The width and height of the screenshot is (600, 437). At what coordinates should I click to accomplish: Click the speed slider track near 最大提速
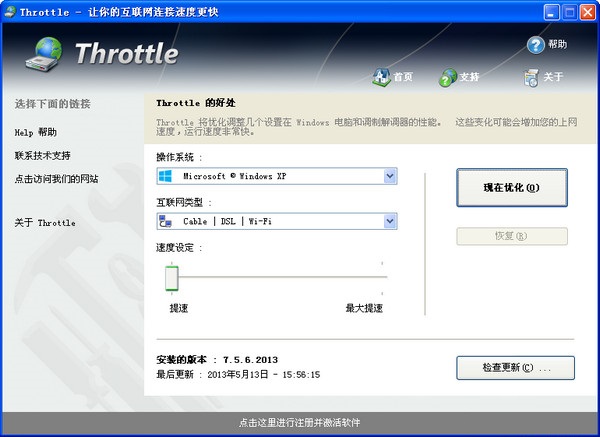pyautogui.click(x=381, y=277)
